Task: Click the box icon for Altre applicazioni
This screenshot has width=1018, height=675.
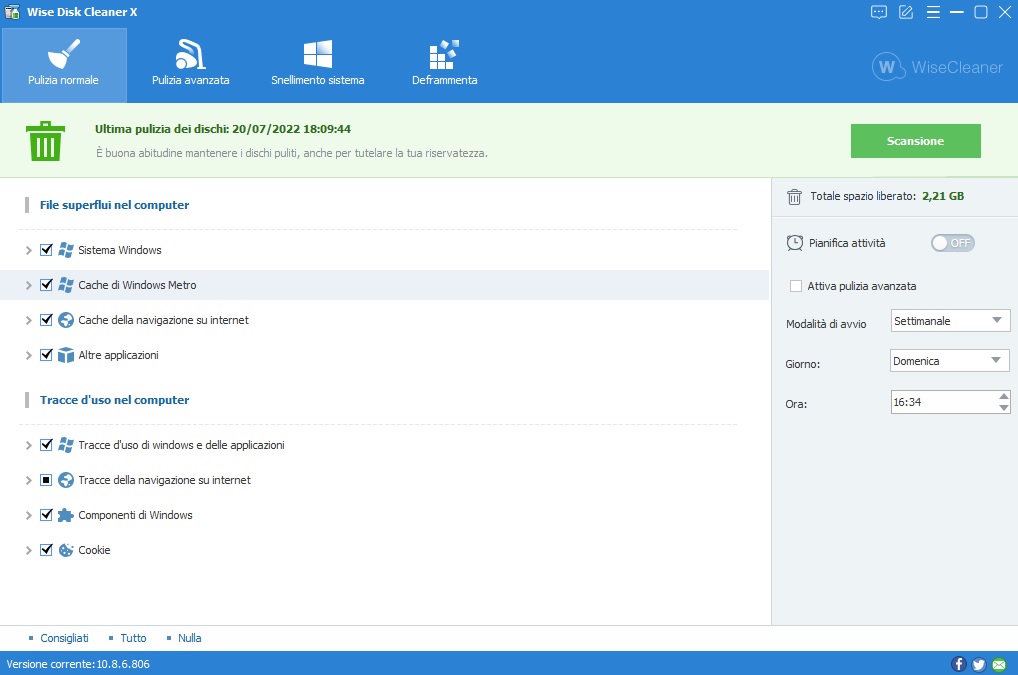Action: (66, 355)
